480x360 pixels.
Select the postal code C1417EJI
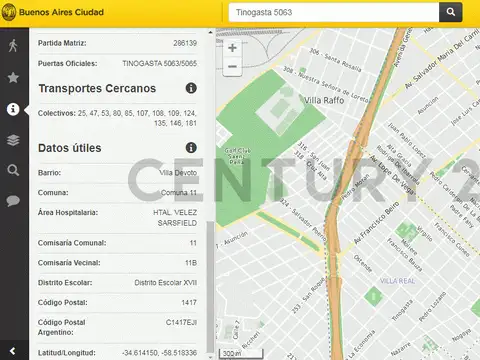(181, 322)
